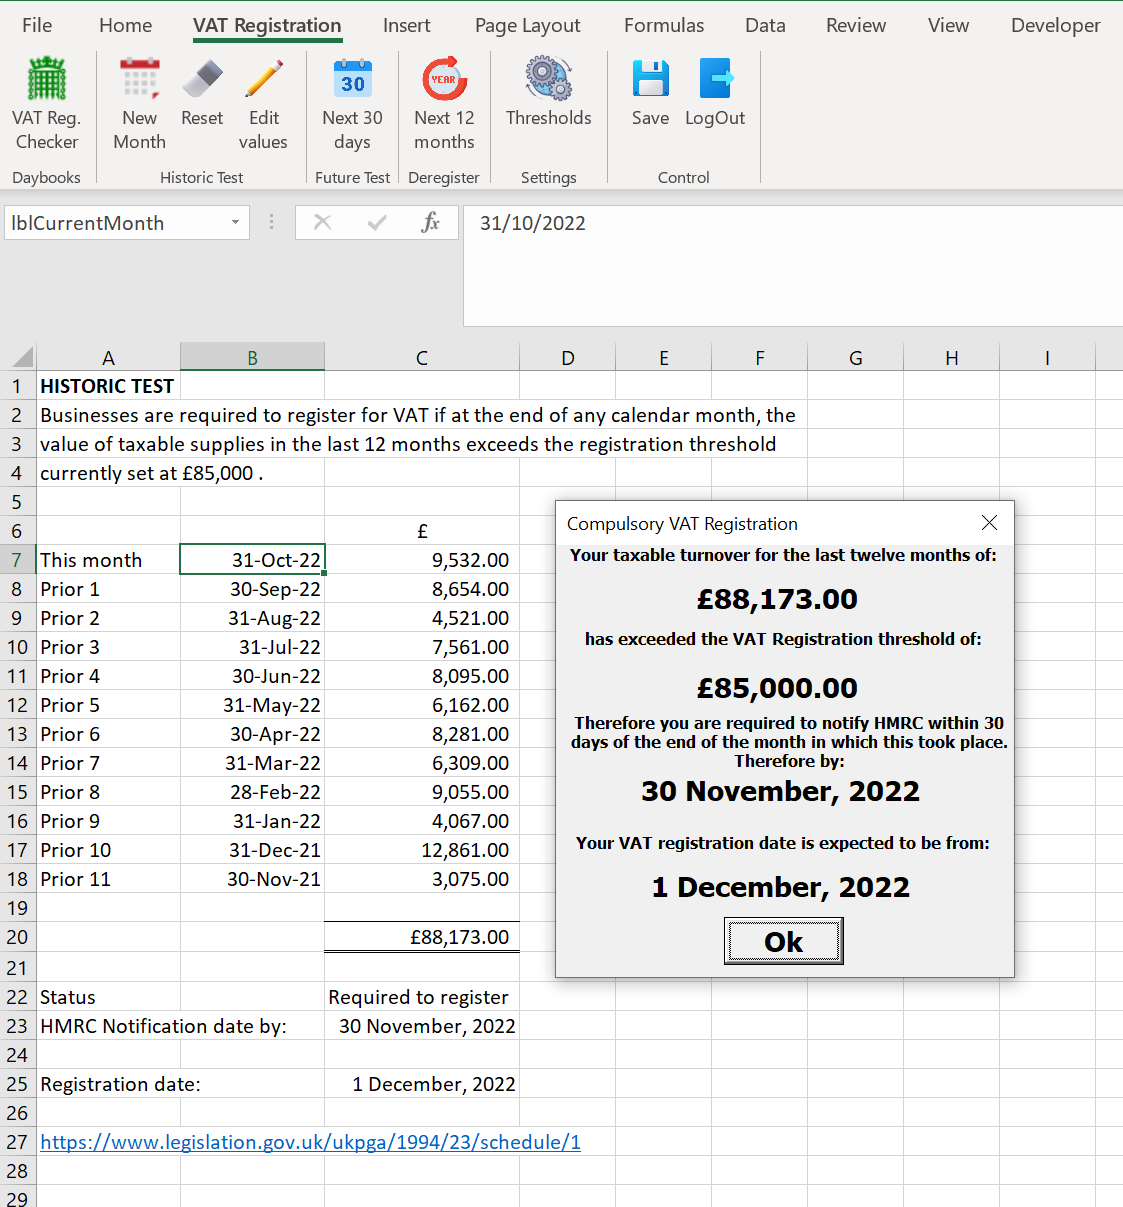Select column H header

[x=951, y=357]
